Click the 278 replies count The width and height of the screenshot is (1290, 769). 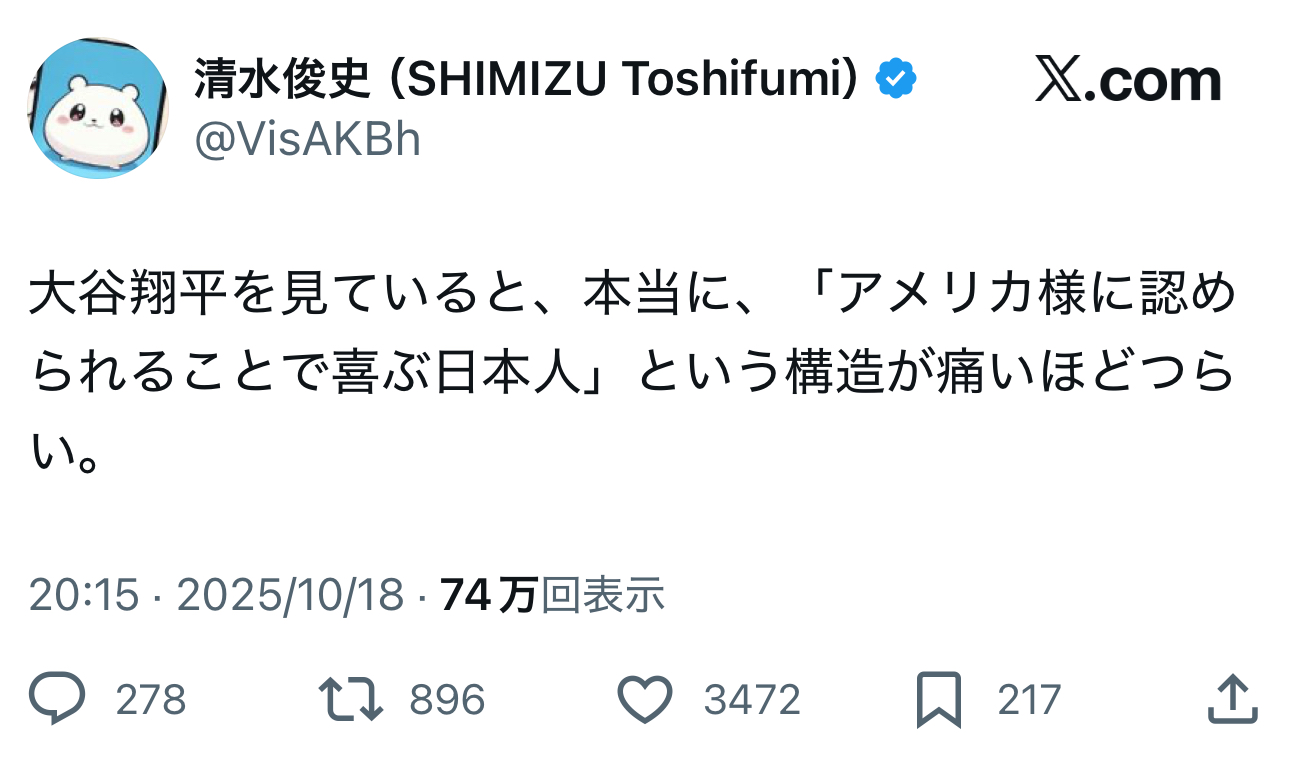(151, 700)
